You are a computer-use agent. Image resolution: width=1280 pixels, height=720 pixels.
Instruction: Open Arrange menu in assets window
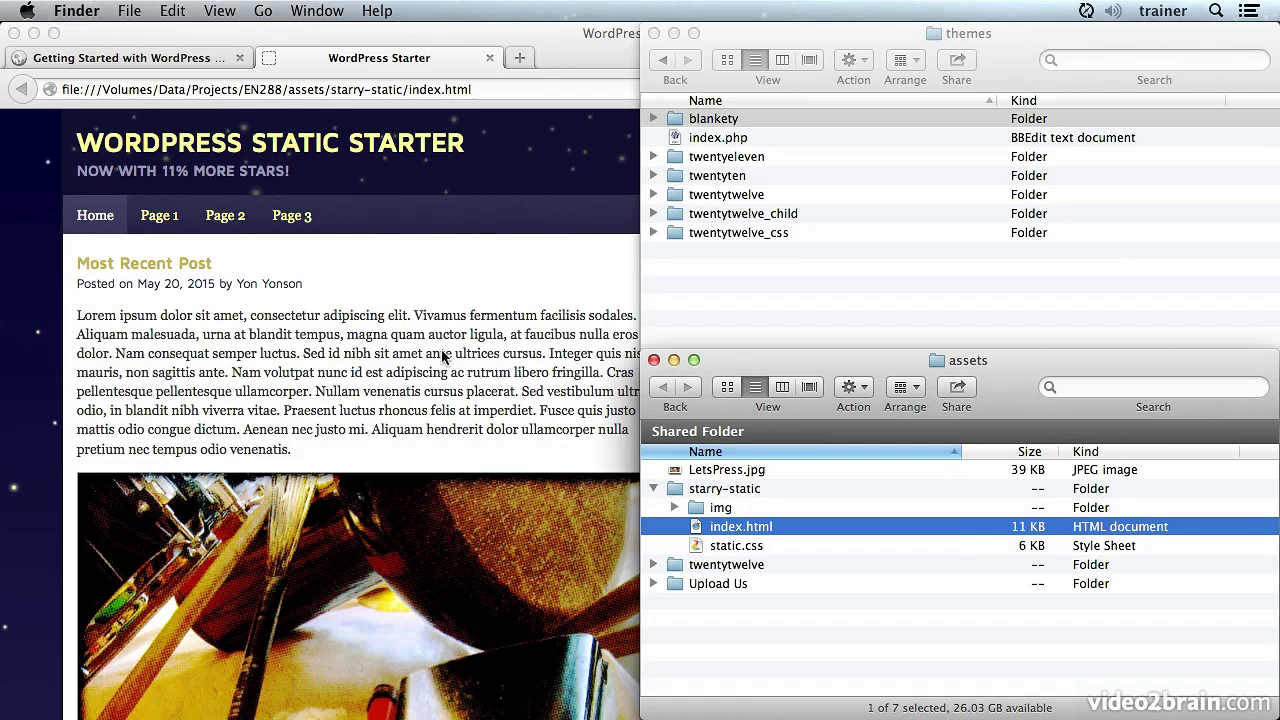click(x=905, y=387)
